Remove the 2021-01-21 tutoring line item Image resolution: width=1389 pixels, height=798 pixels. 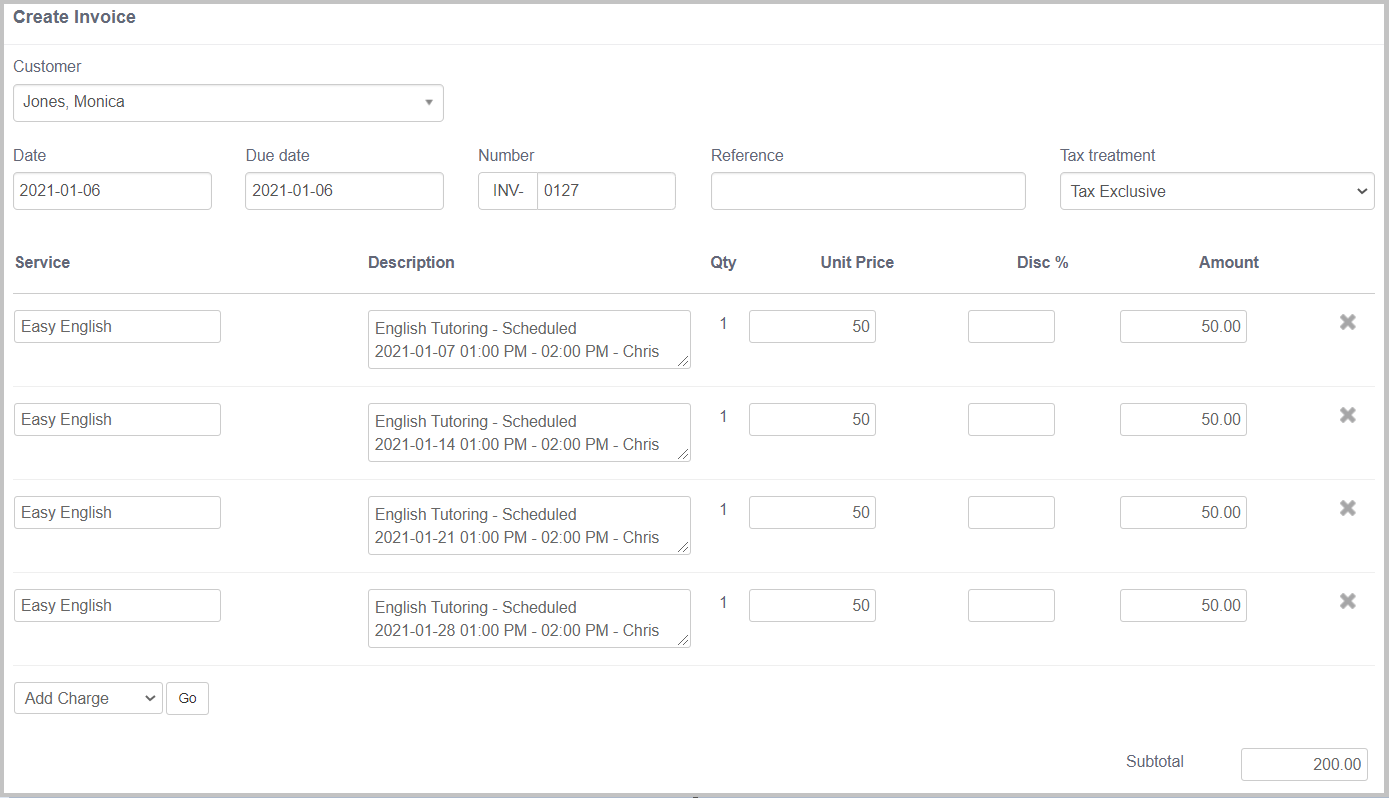coord(1347,508)
